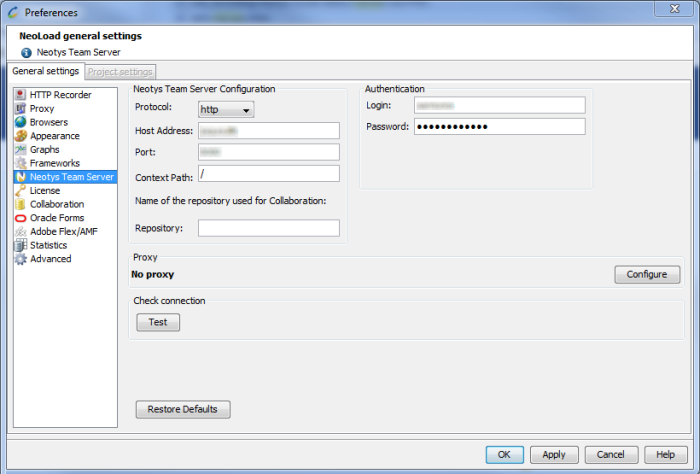Focus the Context Path input field
This screenshot has height=474, width=700.
(268, 174)
